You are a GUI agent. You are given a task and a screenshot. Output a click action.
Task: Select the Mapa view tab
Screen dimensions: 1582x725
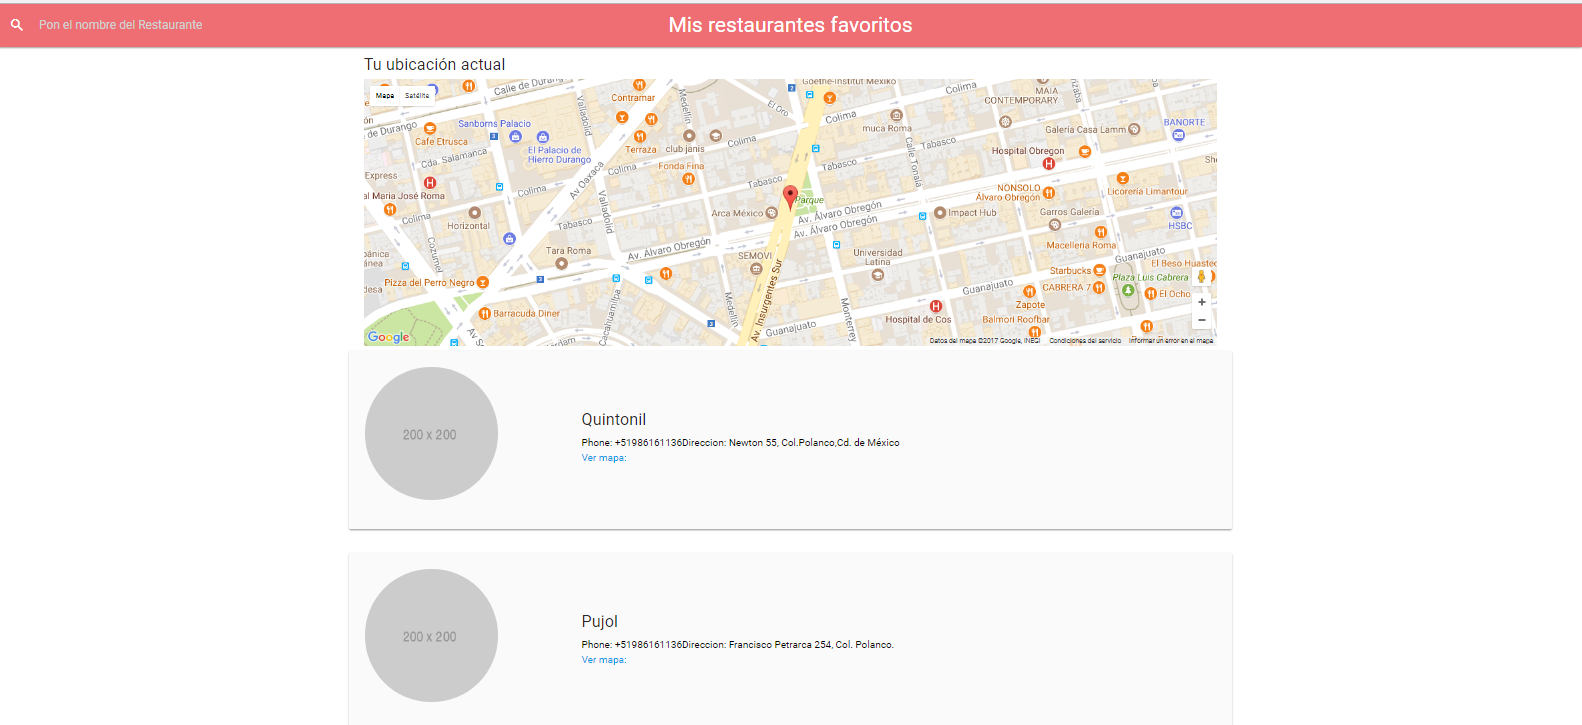385,96
